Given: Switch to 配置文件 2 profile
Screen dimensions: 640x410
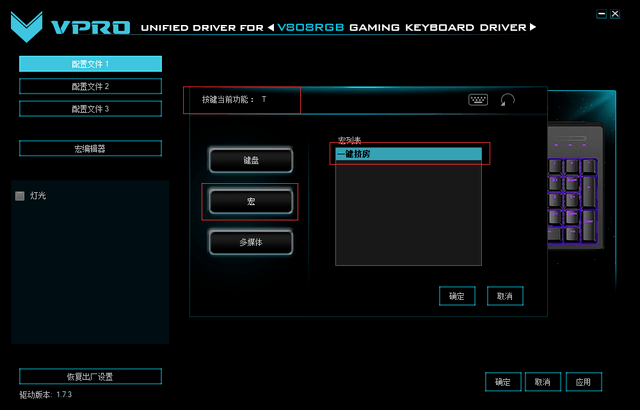Looking at the screenshot, I should click(x=90, y=87).
